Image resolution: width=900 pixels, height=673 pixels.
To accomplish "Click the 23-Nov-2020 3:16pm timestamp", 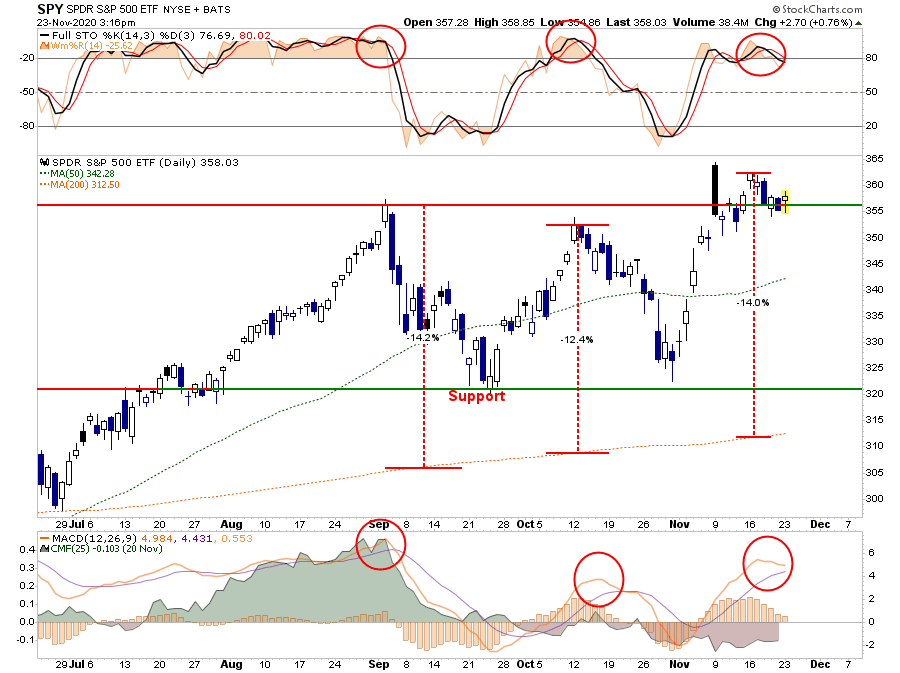I will [x=86, y=22].
